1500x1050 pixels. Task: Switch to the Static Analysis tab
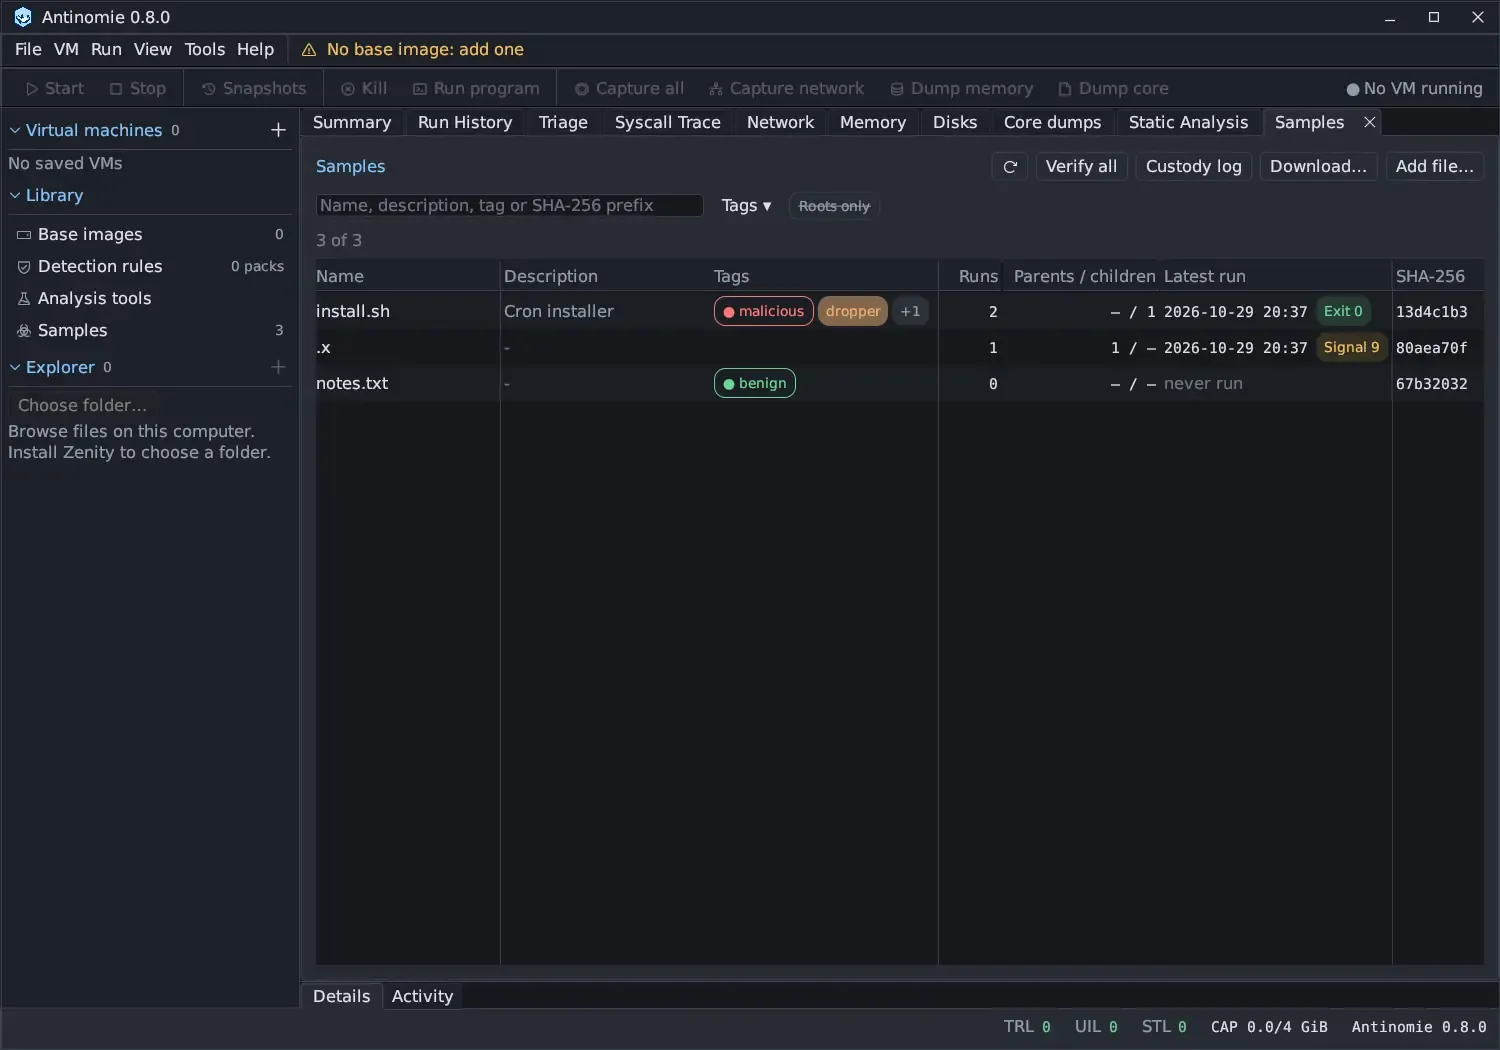pyautogui.click(x=1188, y=122)
